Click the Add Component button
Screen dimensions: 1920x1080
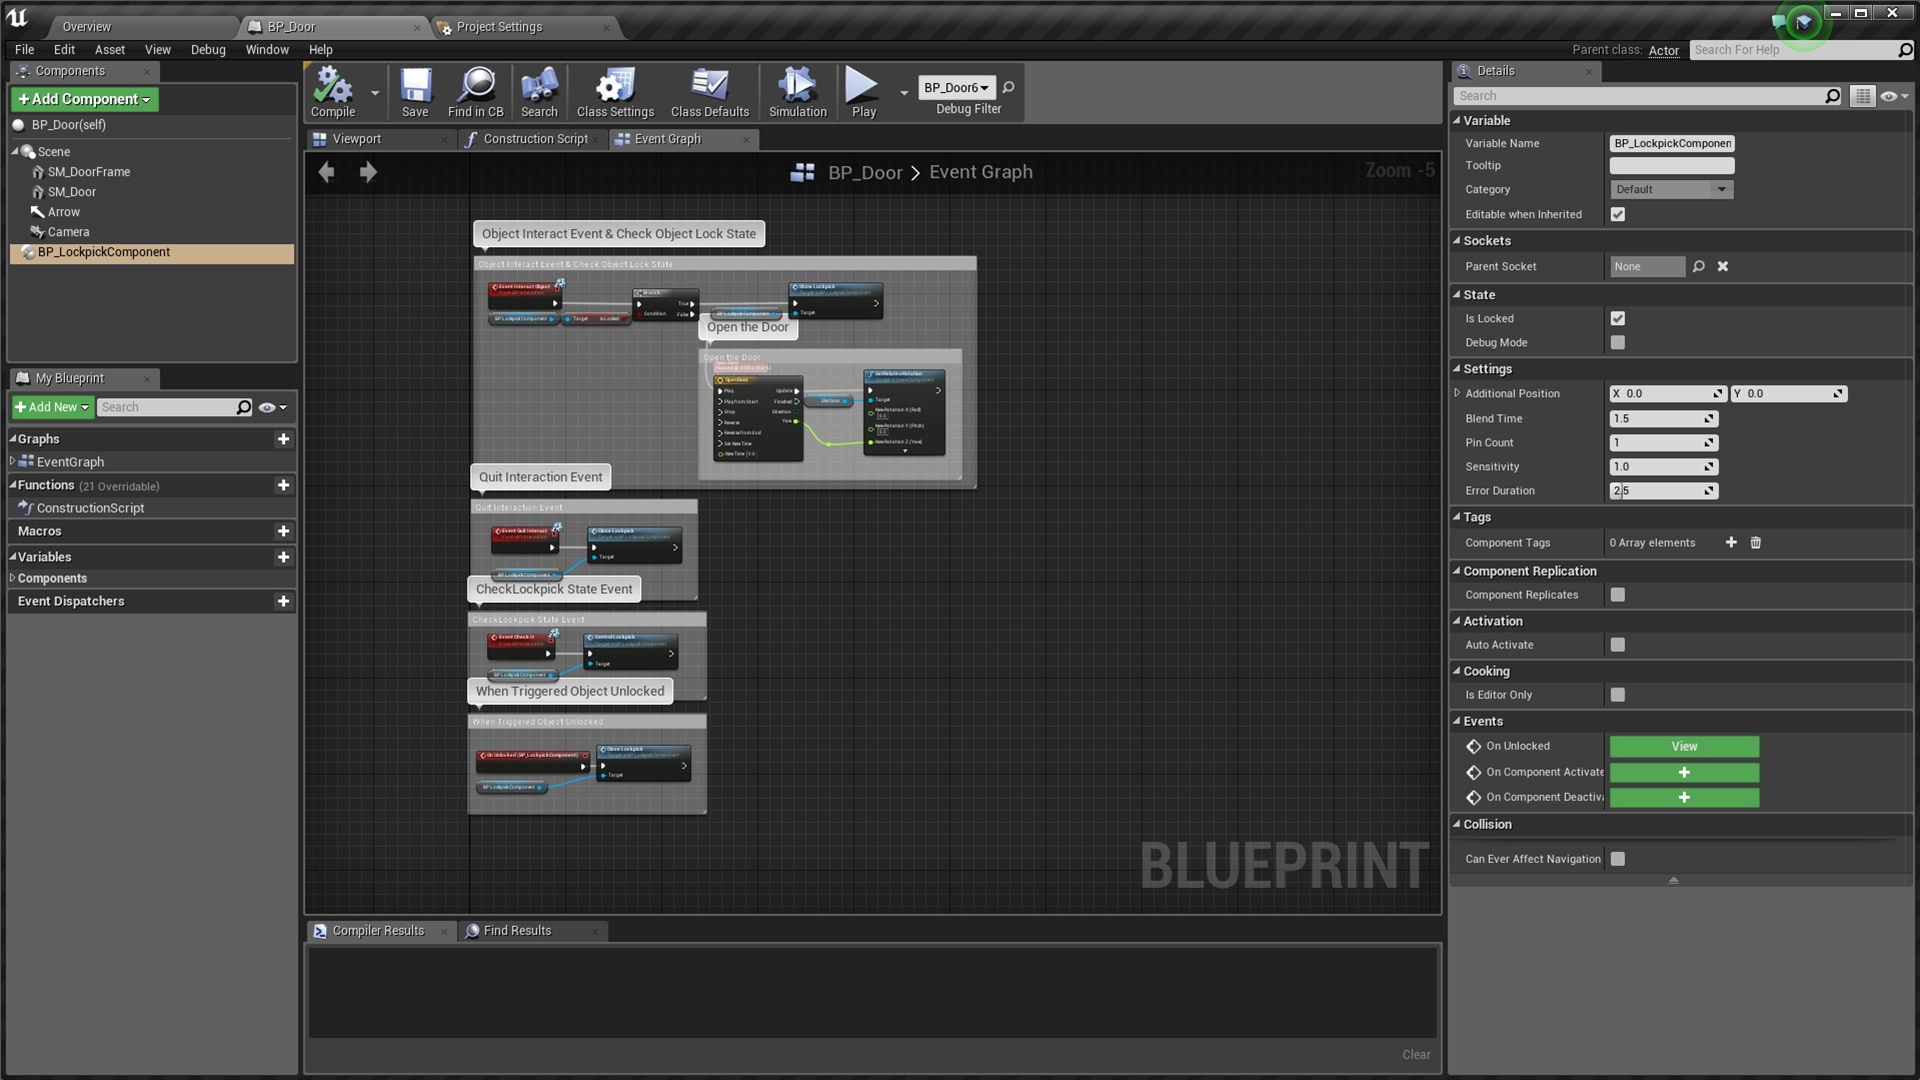(84, 99)
